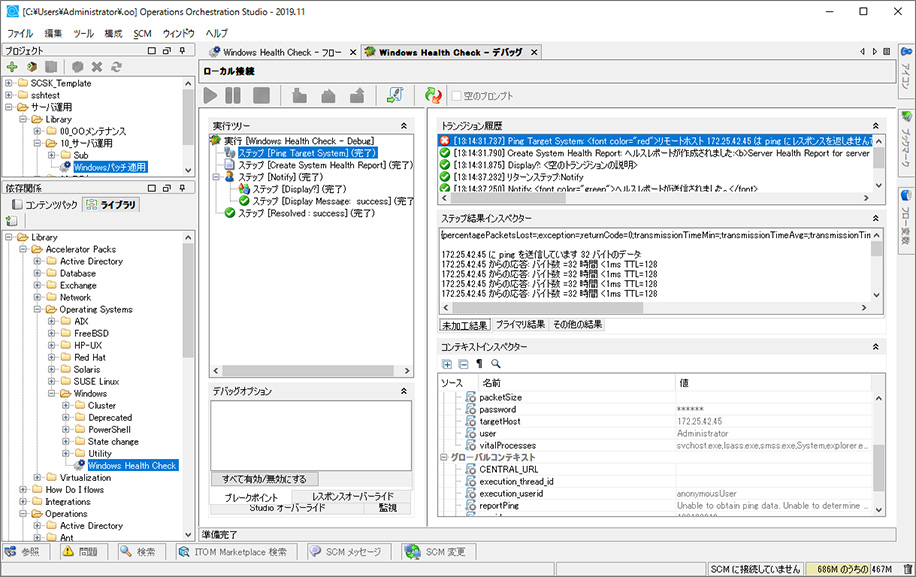Click the Play button in debugger toolbar
The image size is (916, 577).
(x=211, y=96)
